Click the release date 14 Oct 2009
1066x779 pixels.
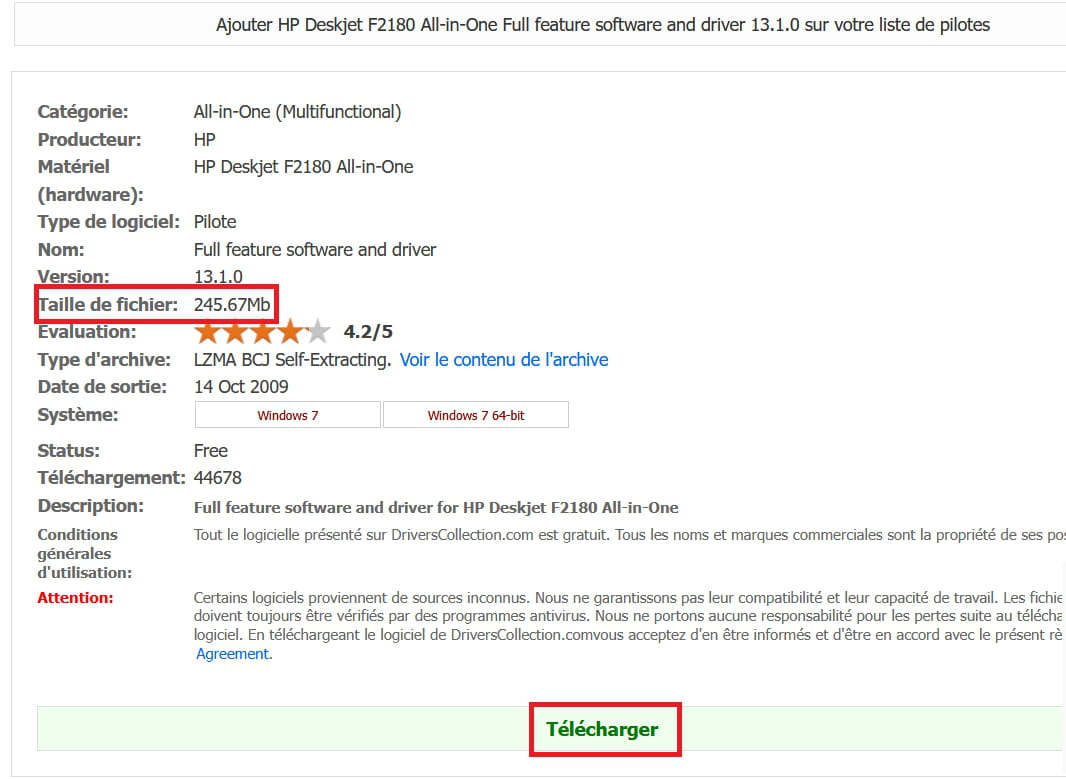click(x=241, y=387)
